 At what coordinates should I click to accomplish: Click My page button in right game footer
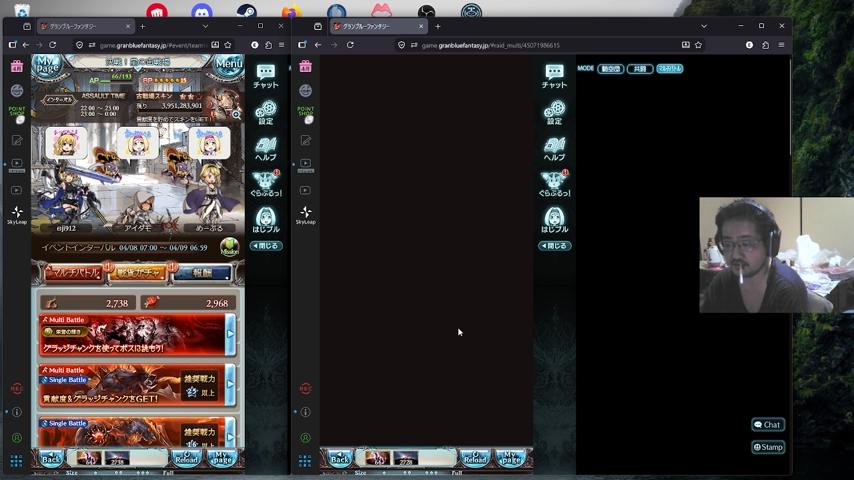tap(510, 459)
